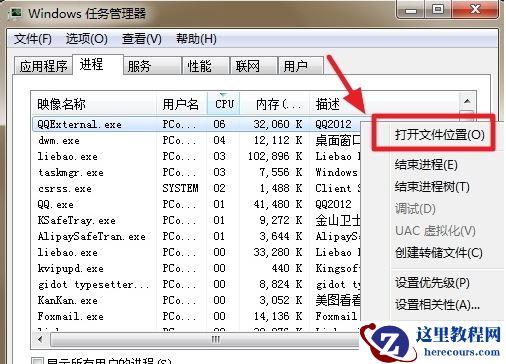
Task: Choose 设置相关性(A)... in context menu
Action: click(437, 305)
